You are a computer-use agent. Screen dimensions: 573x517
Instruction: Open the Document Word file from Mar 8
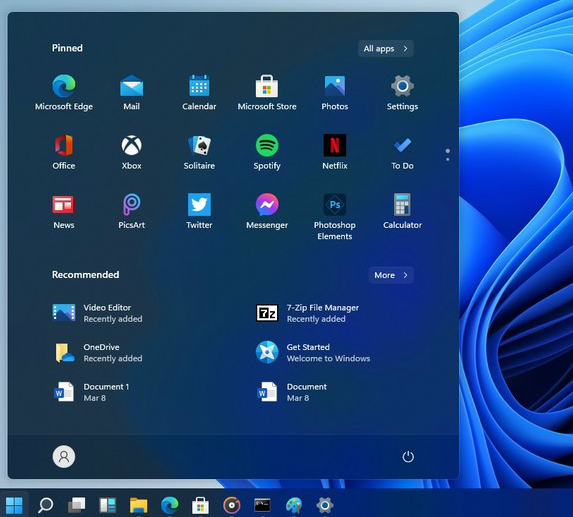point(291,392)
